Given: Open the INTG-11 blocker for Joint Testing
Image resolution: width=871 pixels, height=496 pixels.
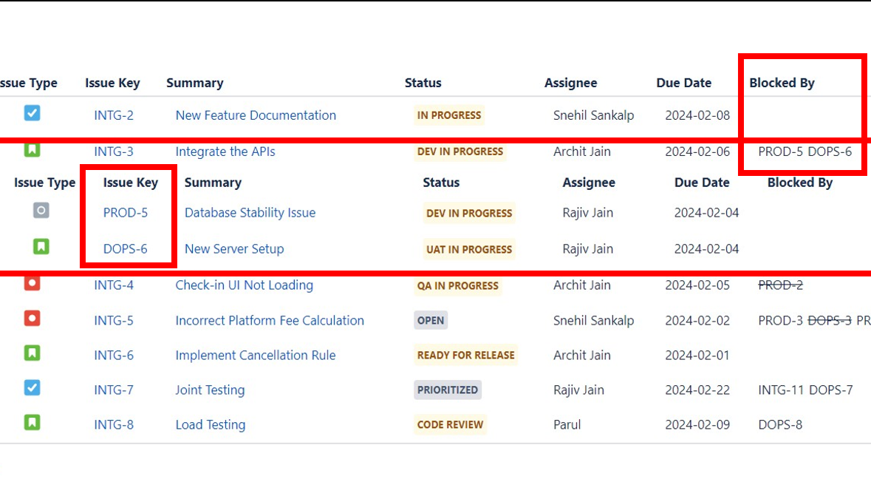Looking at the screenshot, I should (x=781, y=390).
